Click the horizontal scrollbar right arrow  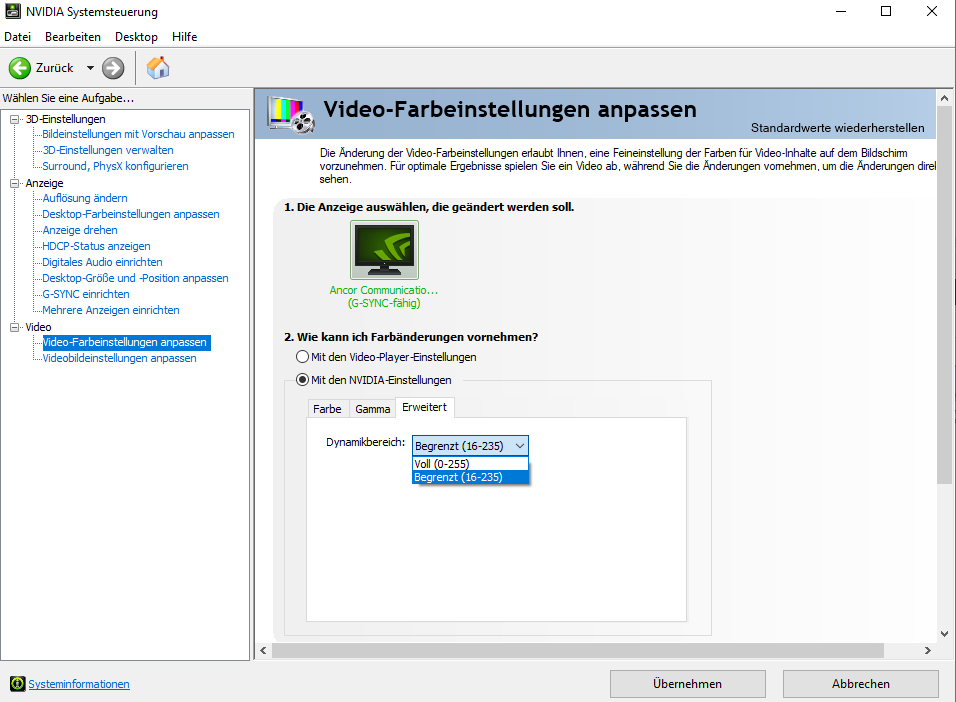click(x=928, y=651)
